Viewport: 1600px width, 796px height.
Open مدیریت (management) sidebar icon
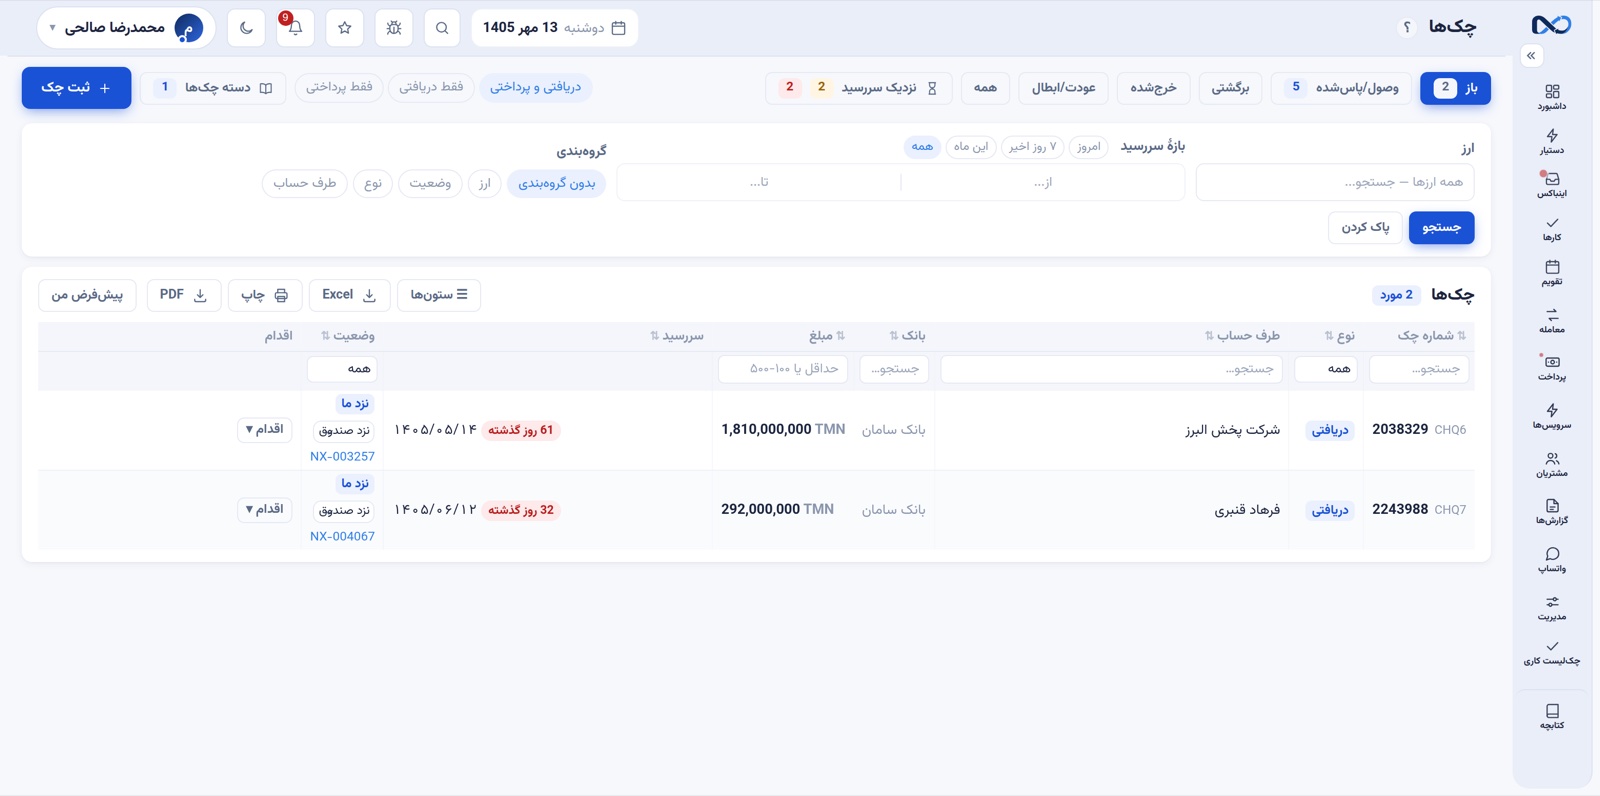pyautogui.click(x=1552, y=608)
